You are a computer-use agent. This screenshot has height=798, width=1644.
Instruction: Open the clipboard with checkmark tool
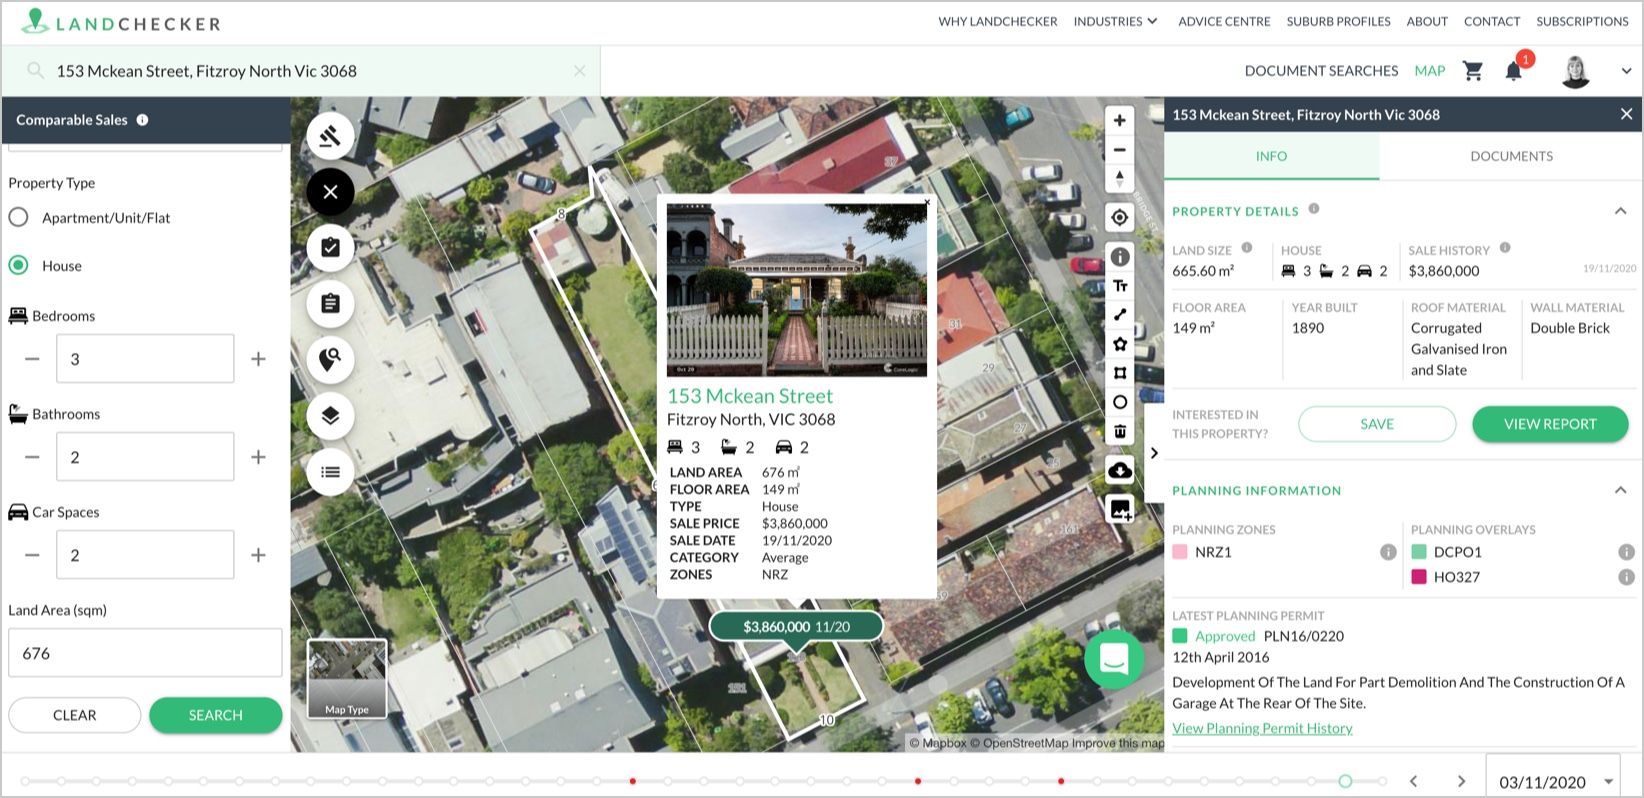tap(330, 247)
